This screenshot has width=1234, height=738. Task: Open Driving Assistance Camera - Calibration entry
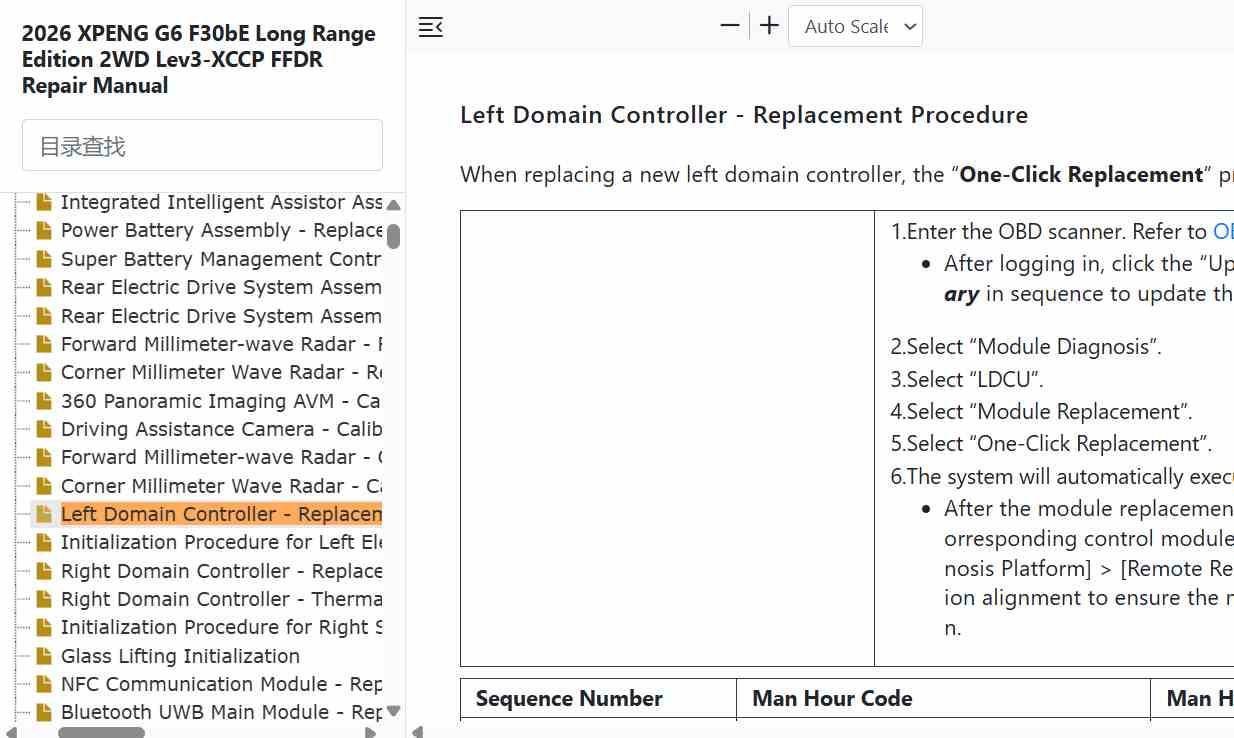pos(221,429)
